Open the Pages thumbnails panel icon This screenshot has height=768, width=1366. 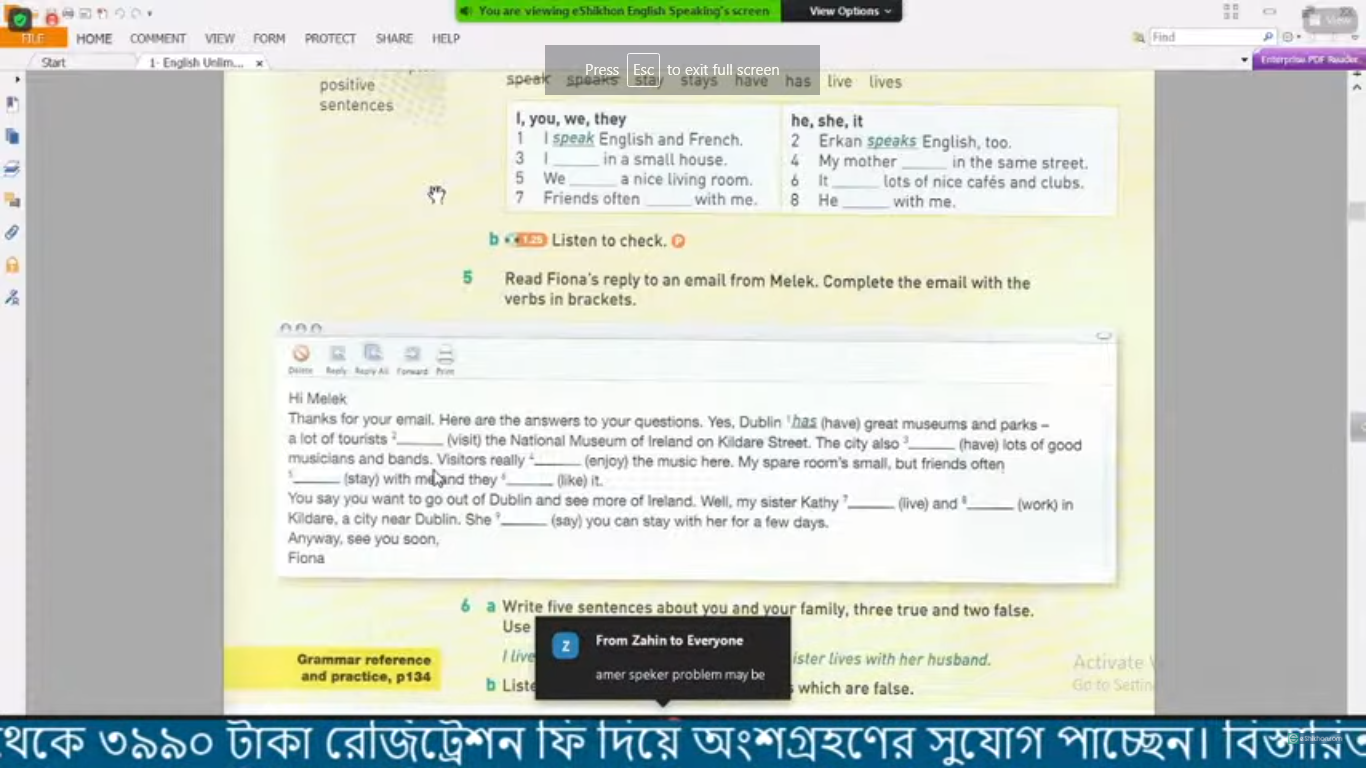(x=12, y=136)
